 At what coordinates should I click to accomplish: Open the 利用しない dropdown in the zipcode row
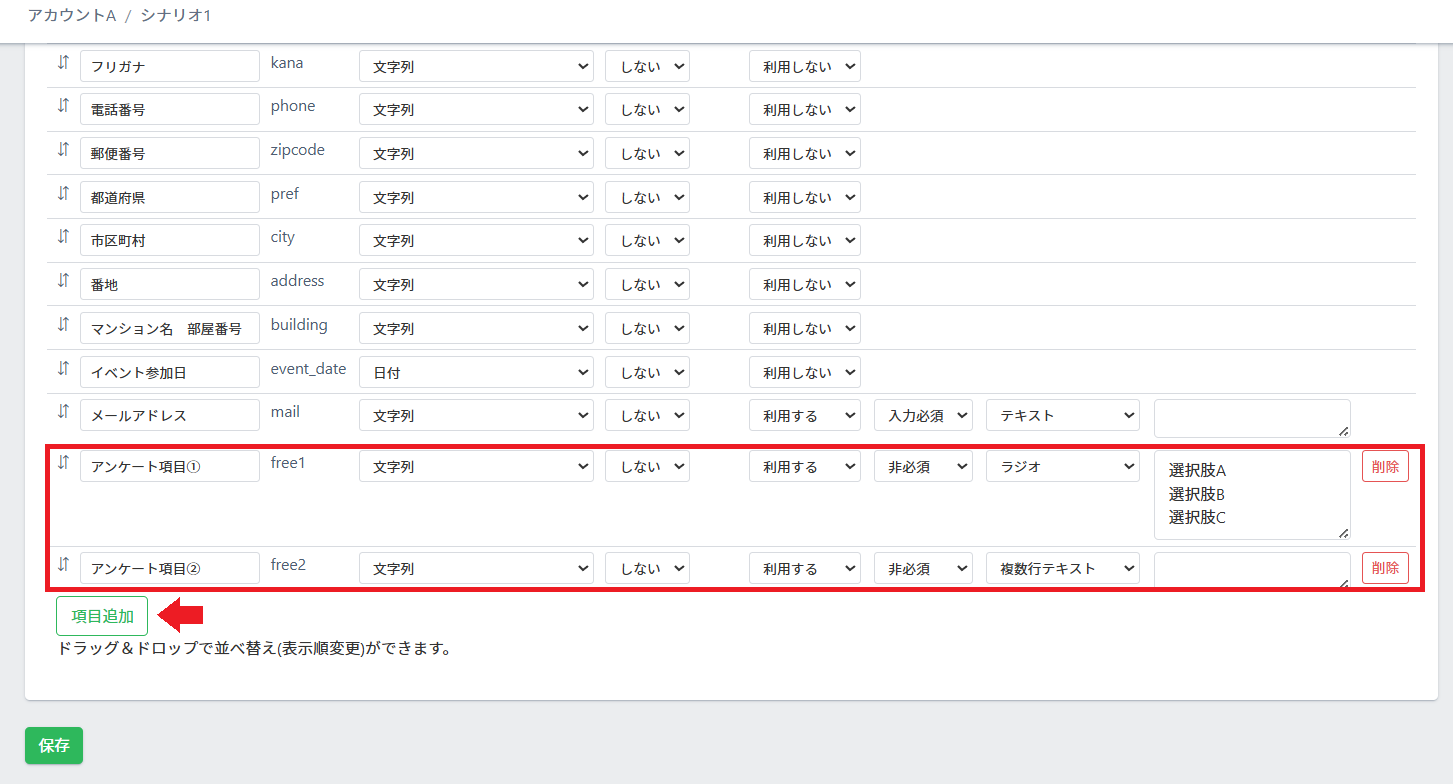[804, 154]
